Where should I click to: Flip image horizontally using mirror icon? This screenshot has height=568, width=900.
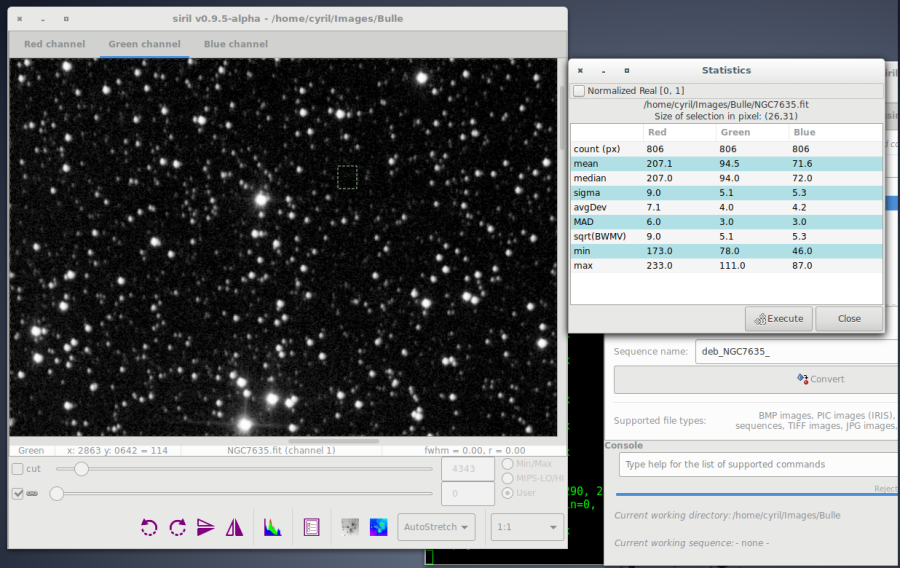click(x=235, y=527)
